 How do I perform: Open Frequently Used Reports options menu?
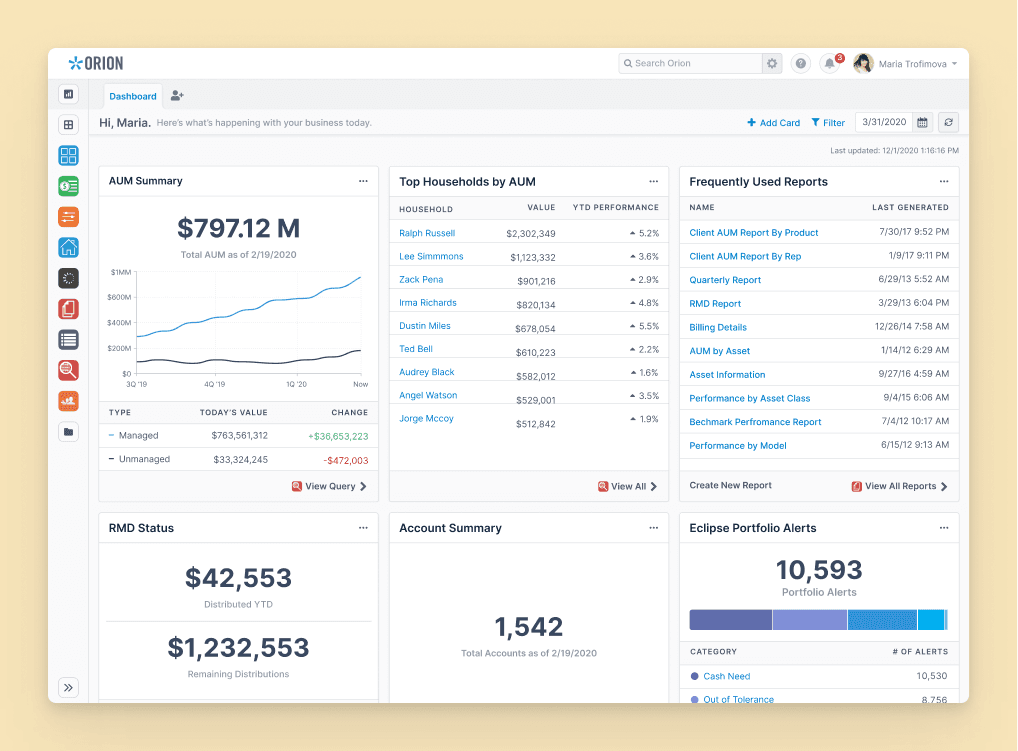click(943, 182)
